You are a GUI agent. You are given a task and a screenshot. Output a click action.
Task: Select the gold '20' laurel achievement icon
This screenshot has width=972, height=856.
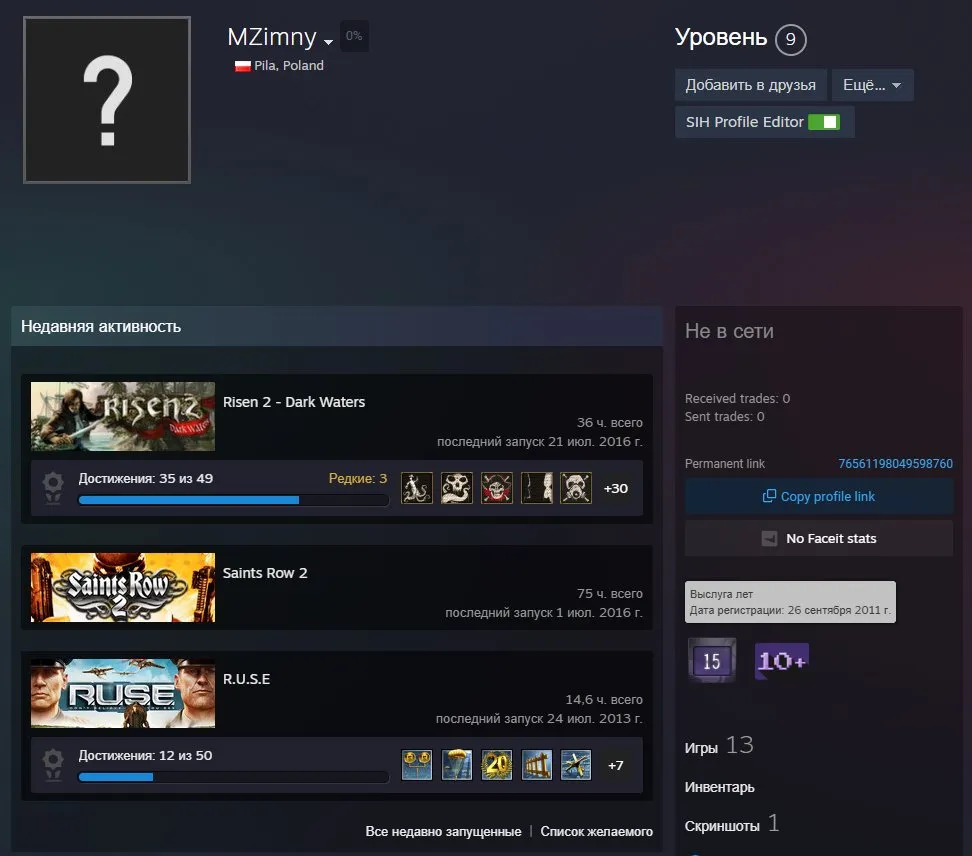[497, 765]
